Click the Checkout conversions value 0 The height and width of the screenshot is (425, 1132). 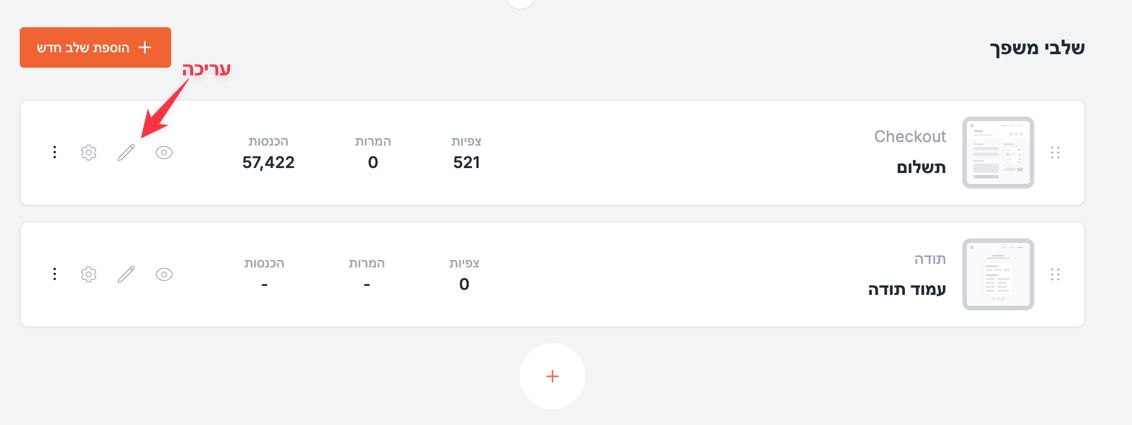[373, 162]
